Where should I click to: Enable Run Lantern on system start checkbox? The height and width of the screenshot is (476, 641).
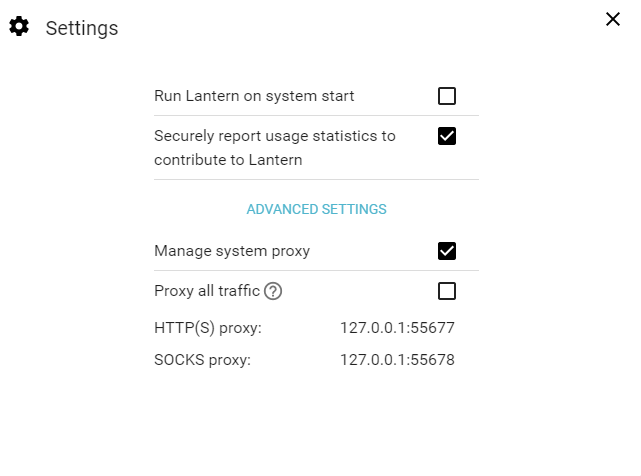point(446,96)
